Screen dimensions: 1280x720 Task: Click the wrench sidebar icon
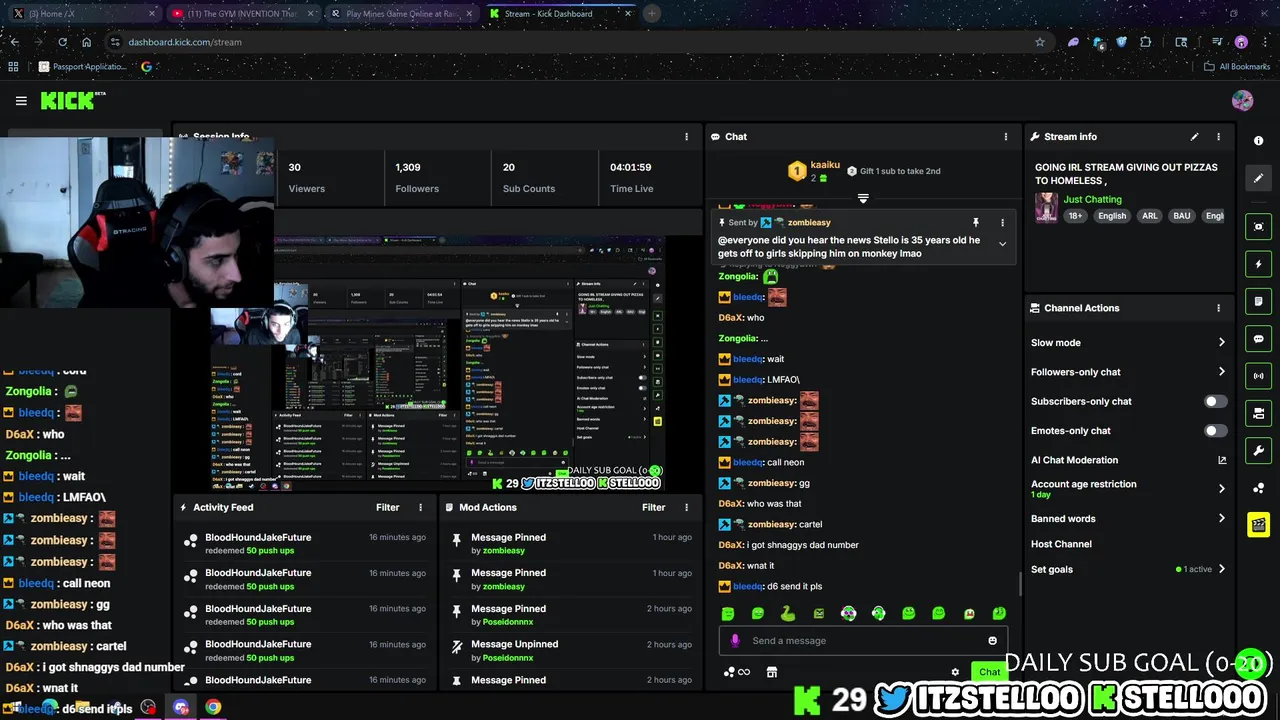[1259, 450]
